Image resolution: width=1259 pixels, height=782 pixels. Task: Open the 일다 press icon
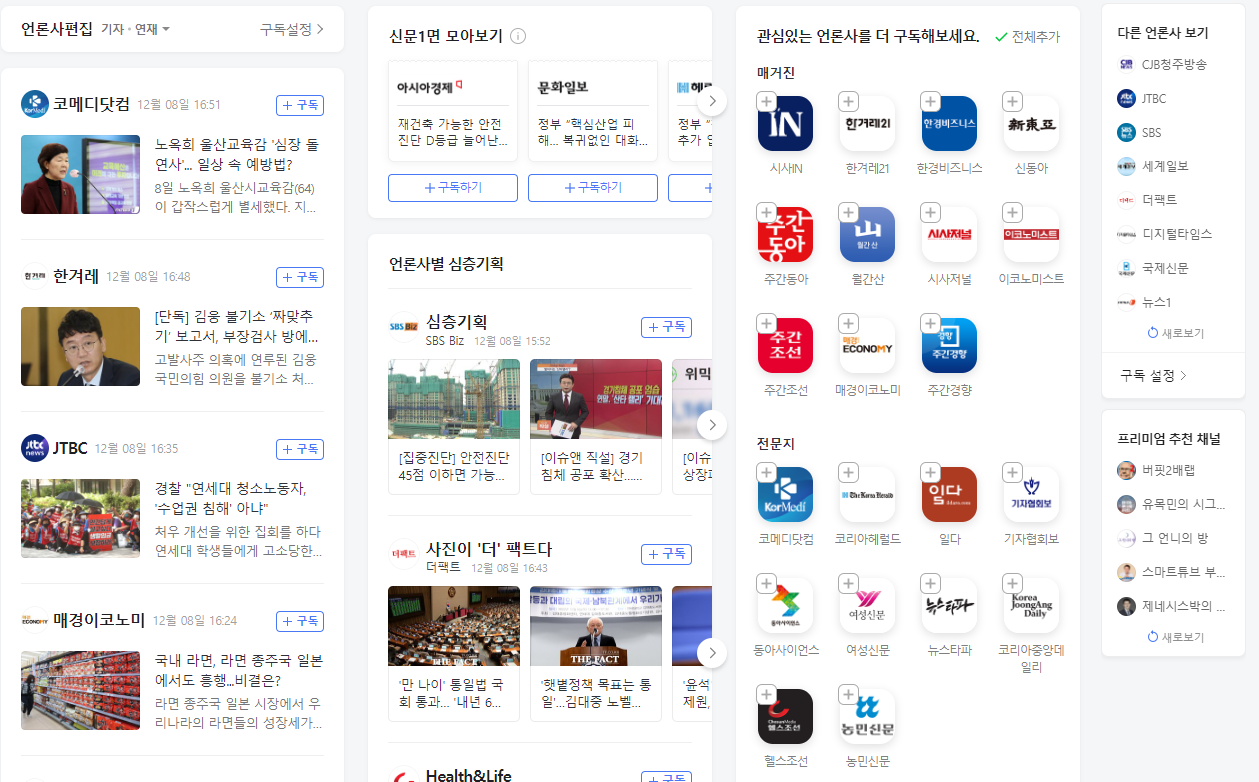[x=949, y=494]
